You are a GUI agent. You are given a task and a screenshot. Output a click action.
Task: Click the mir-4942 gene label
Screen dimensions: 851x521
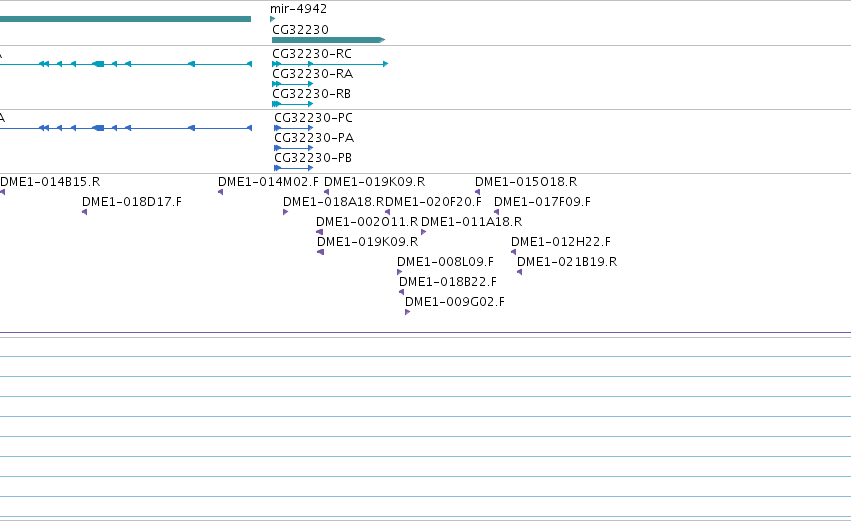(x=299, y=9)
